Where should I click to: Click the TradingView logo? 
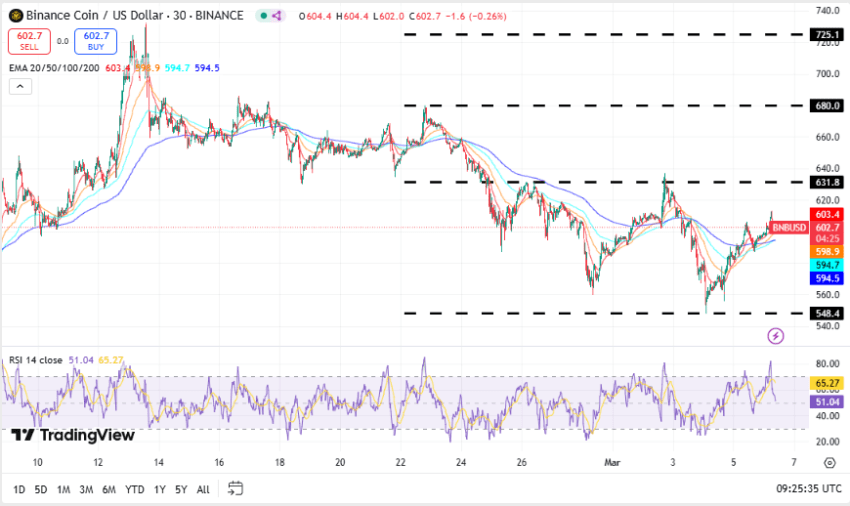click(x=72, y=435)
